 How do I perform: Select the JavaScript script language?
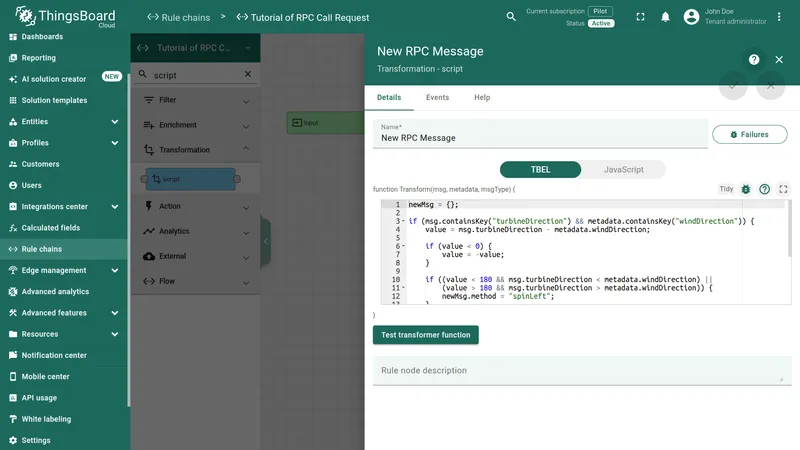click(x=623, y=170)
